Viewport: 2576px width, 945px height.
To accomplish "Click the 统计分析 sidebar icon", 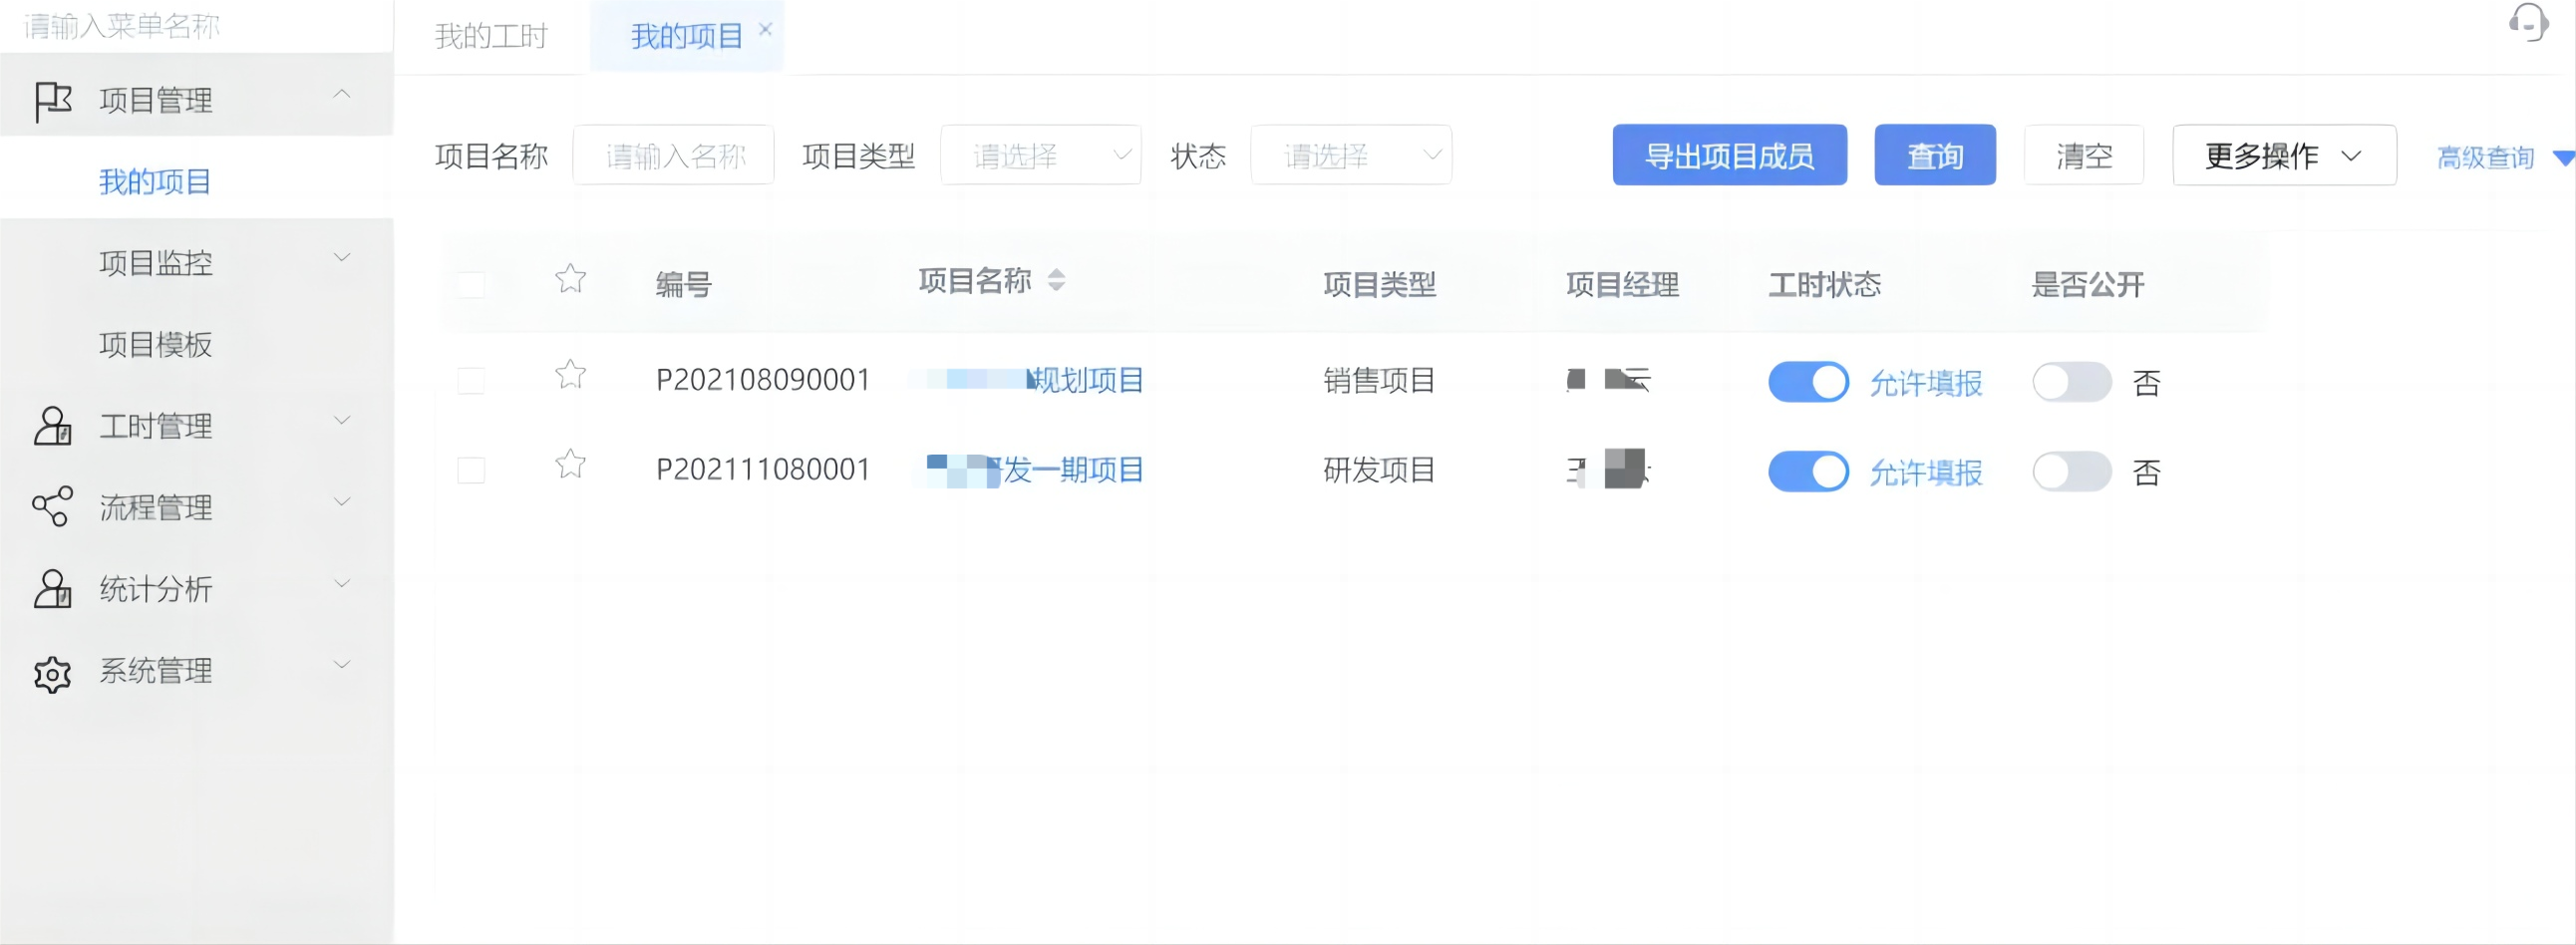I will [52, 589].
